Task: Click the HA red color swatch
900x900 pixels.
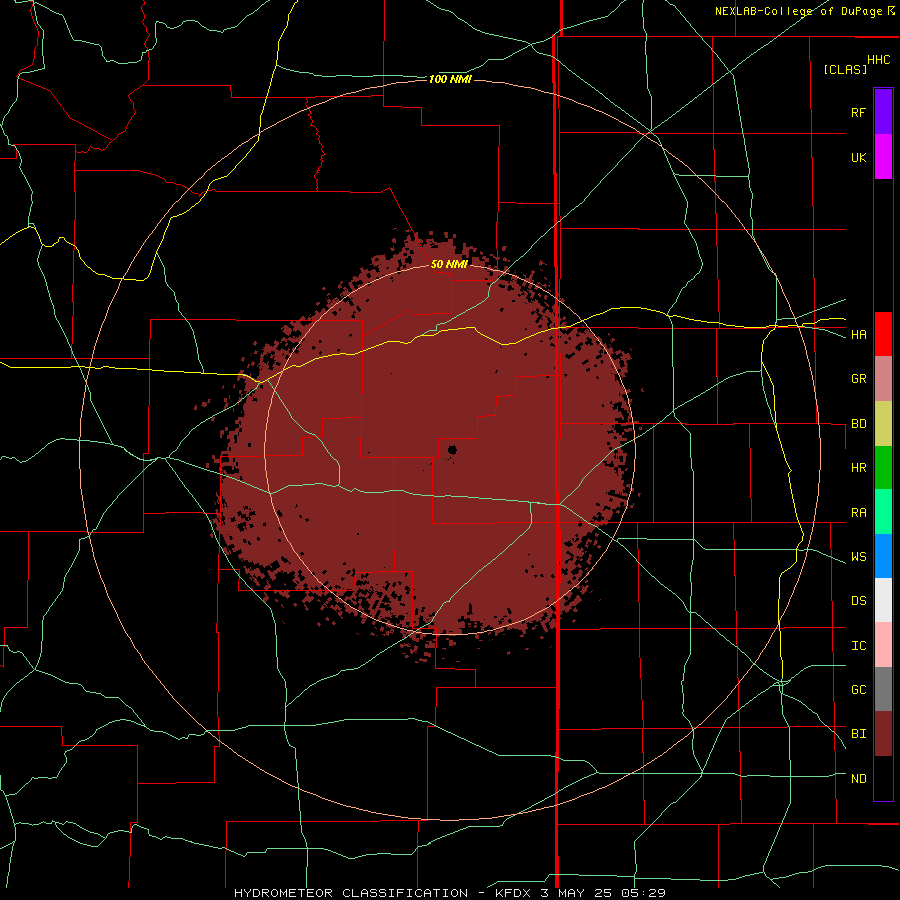Action: tap(883, 334)
